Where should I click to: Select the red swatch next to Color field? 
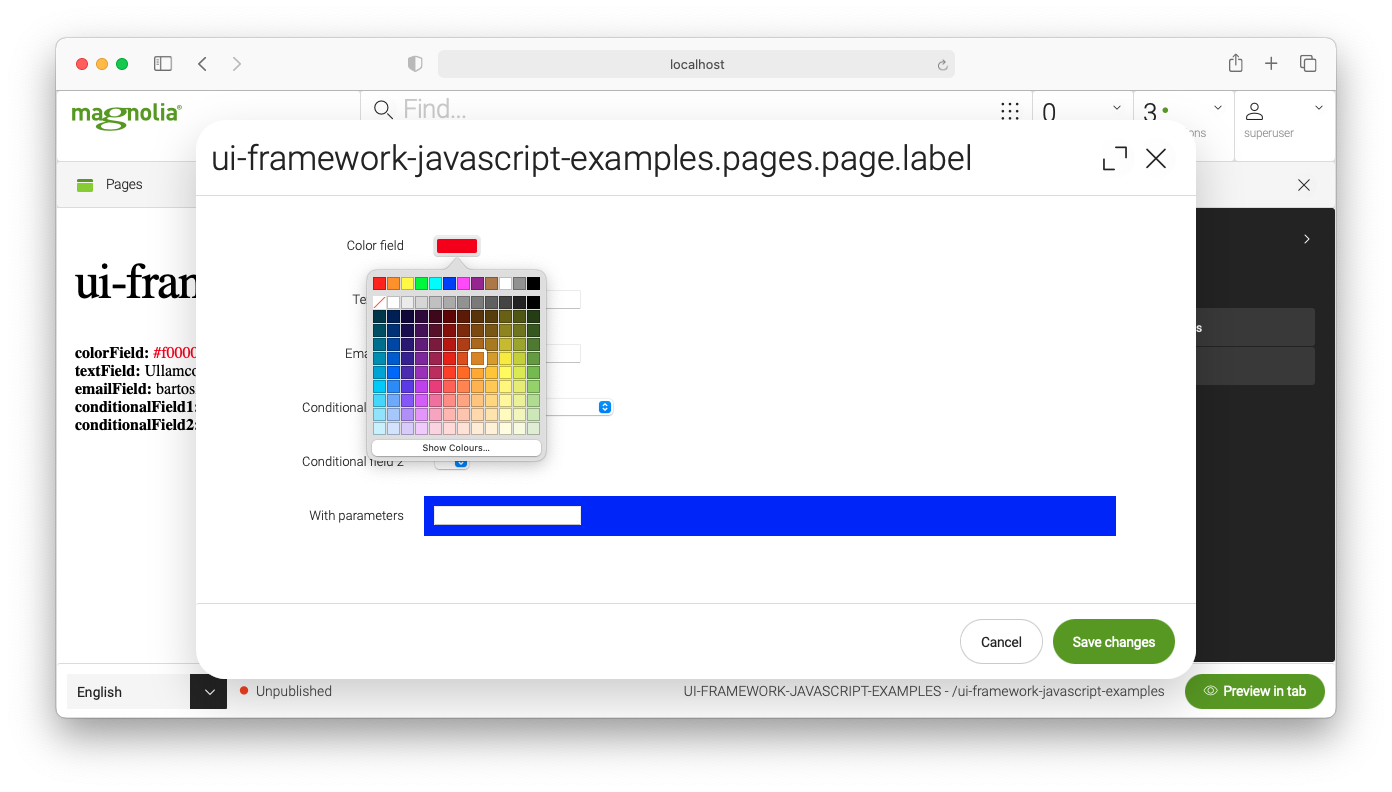(x=456, y=245)
